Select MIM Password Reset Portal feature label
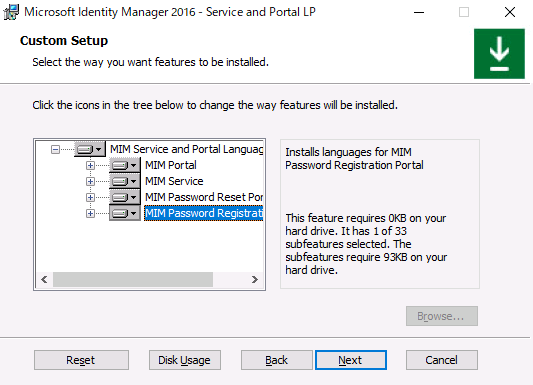This screenshot has height=385, width=533. 204,197
